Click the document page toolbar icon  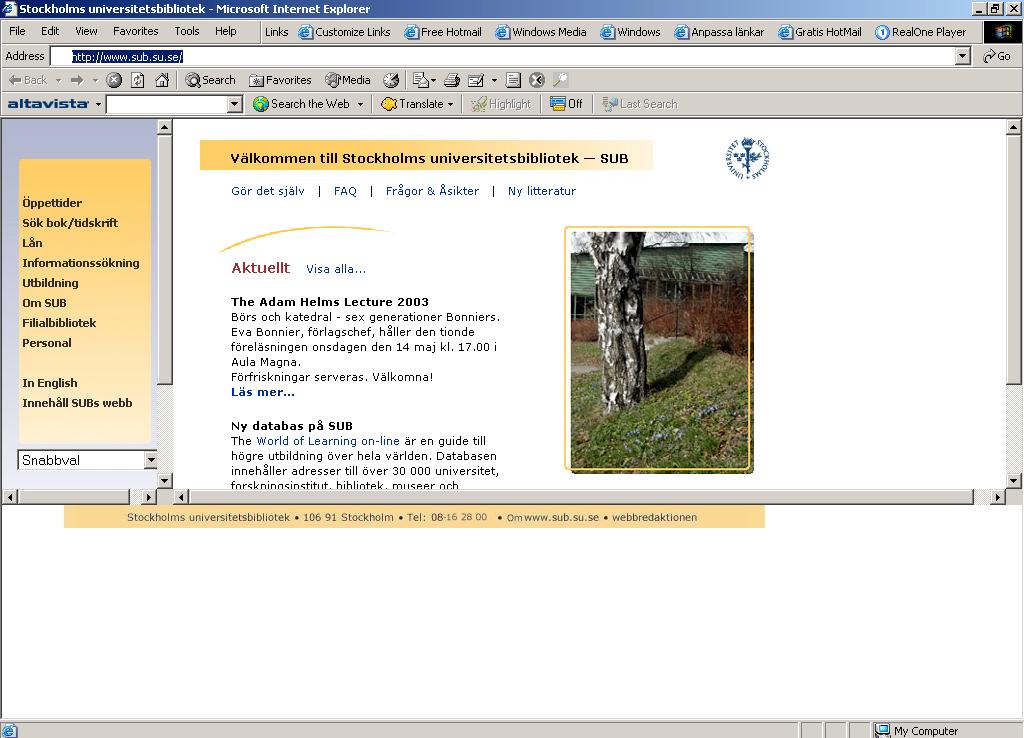coord(513,80)
